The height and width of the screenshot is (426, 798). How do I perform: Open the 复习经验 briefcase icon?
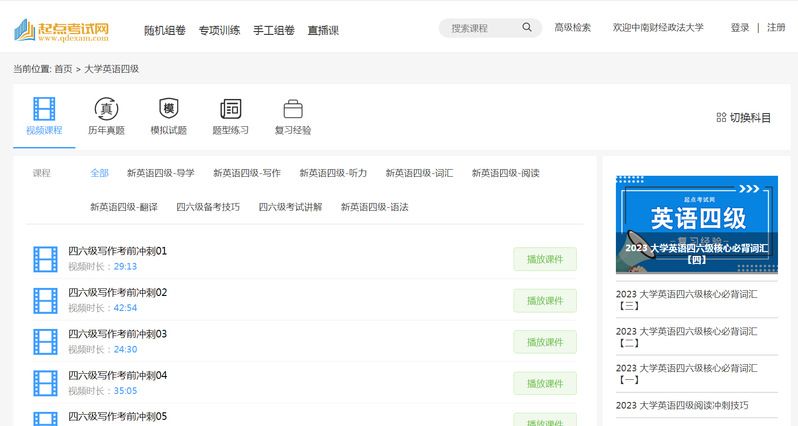(x=293, y=109)
